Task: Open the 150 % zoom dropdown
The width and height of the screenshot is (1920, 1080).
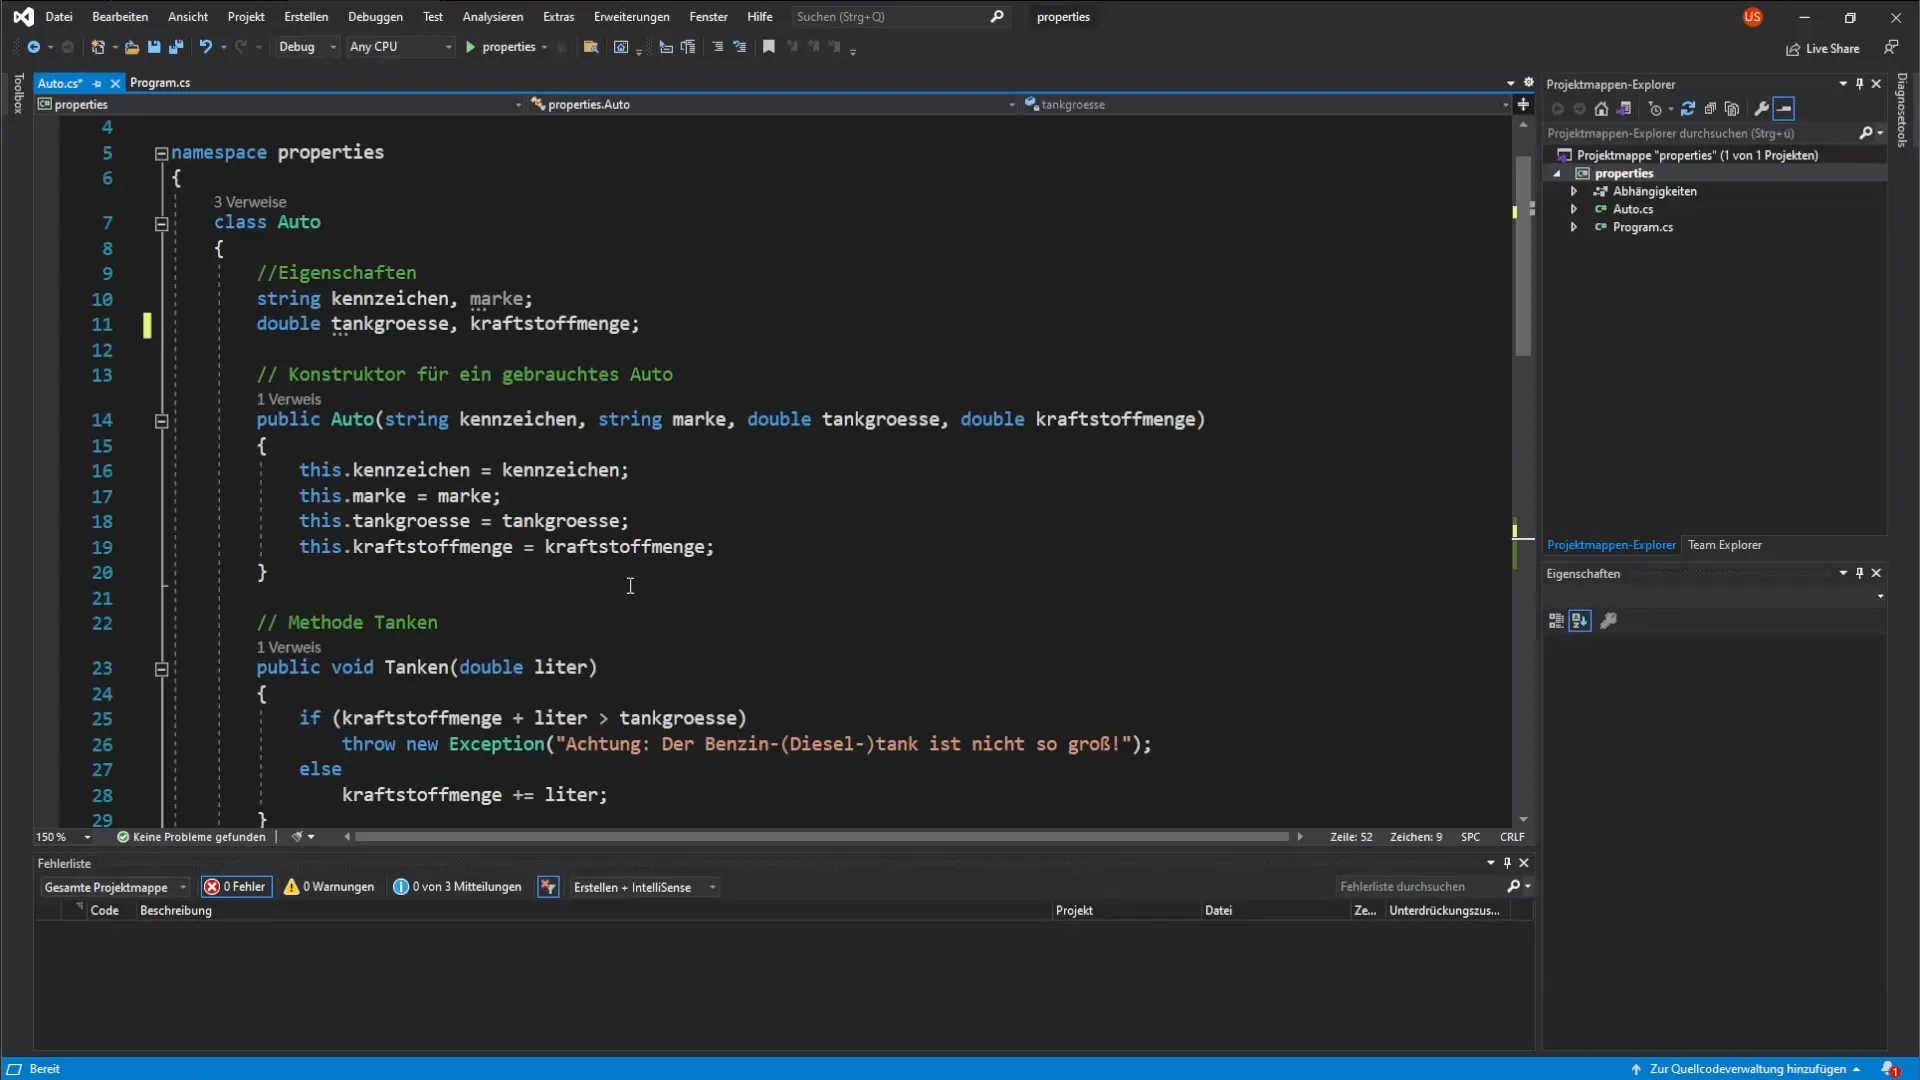Action: pyautogui.click(x=63, y=837)
